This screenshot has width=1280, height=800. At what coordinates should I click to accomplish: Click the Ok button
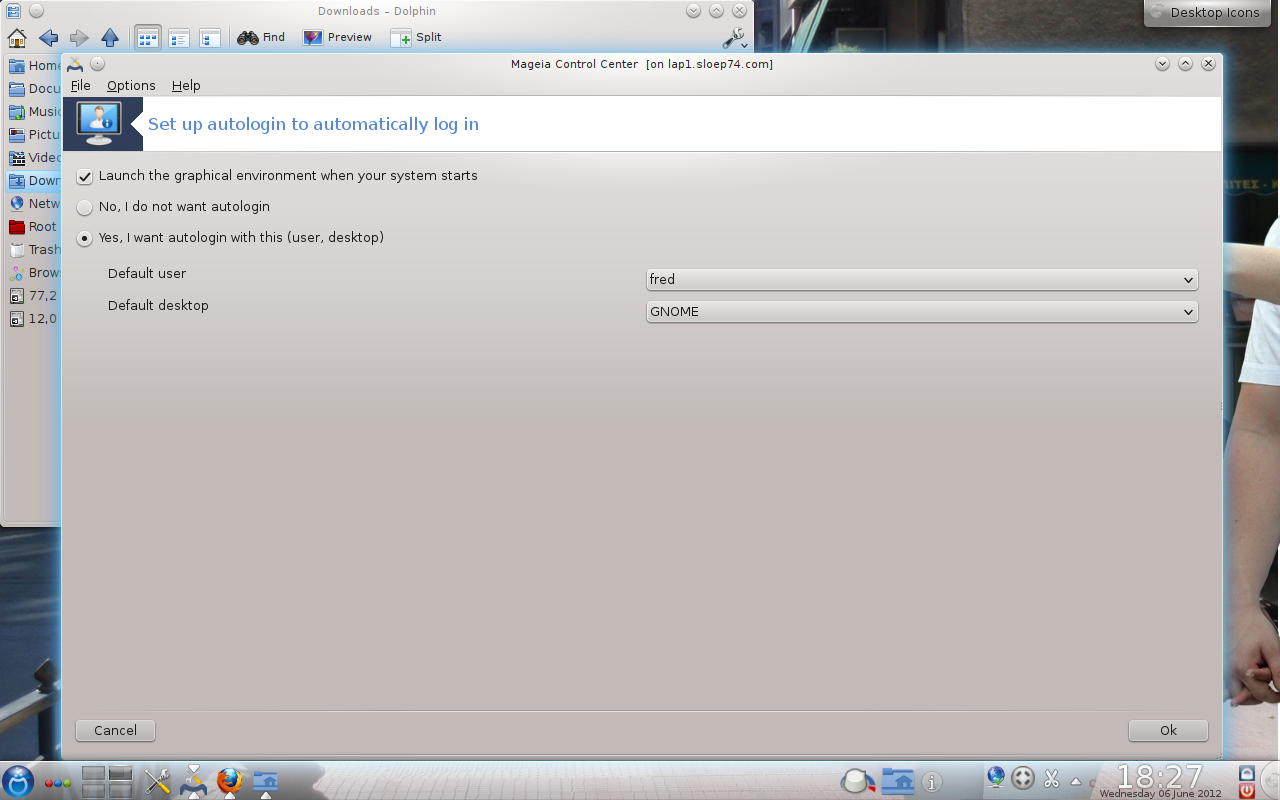1168,731
